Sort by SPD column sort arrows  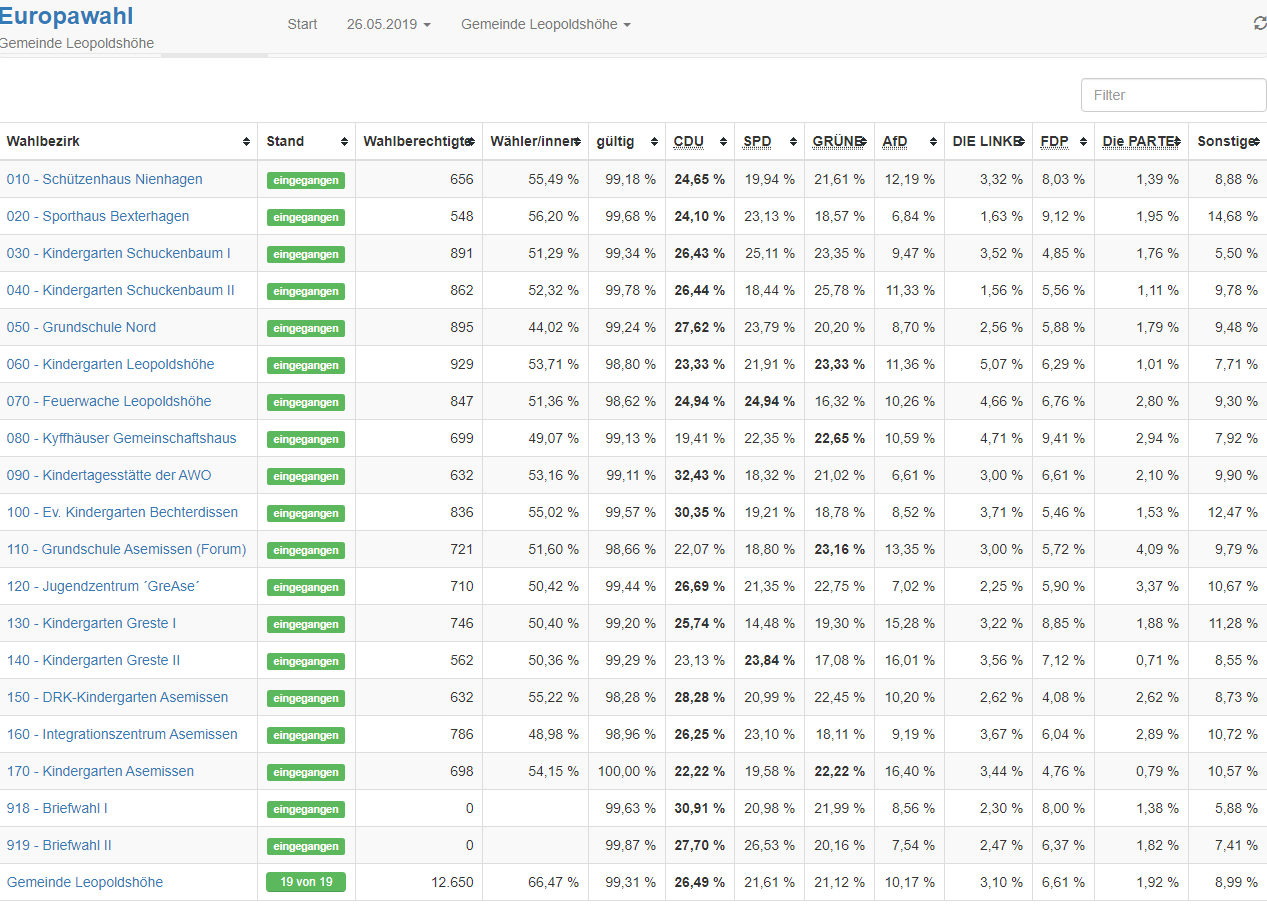click(793, 142)
